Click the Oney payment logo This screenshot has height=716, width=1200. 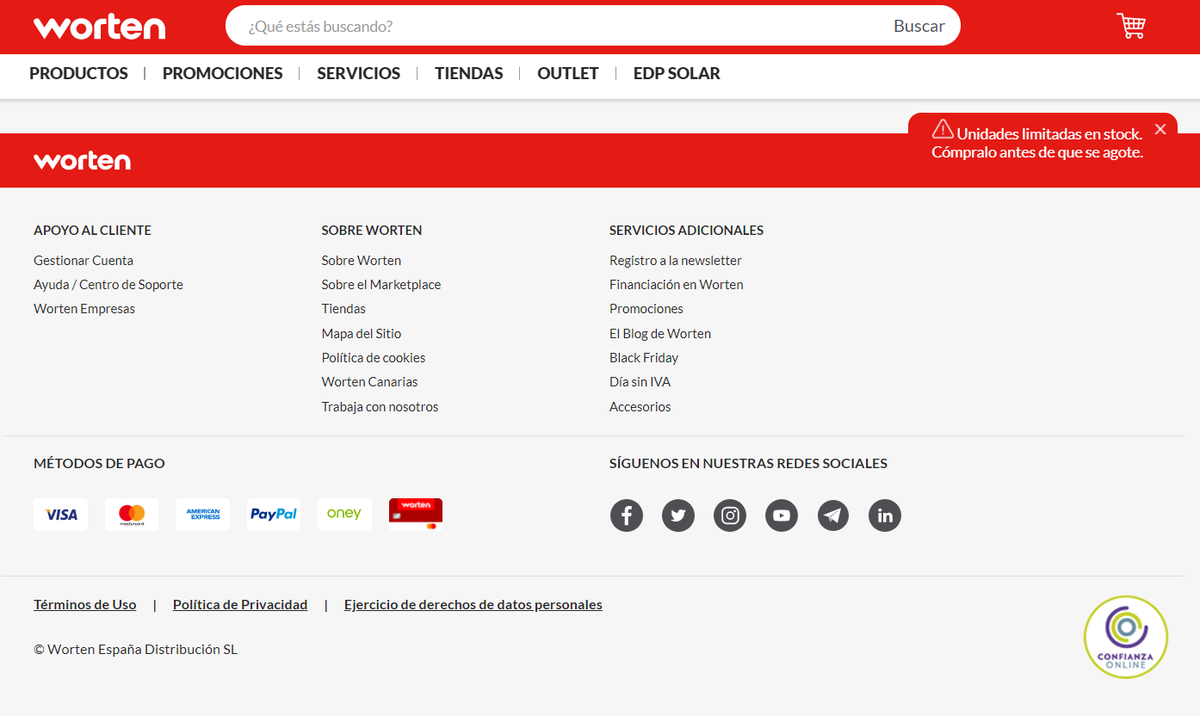click(345, 514)
